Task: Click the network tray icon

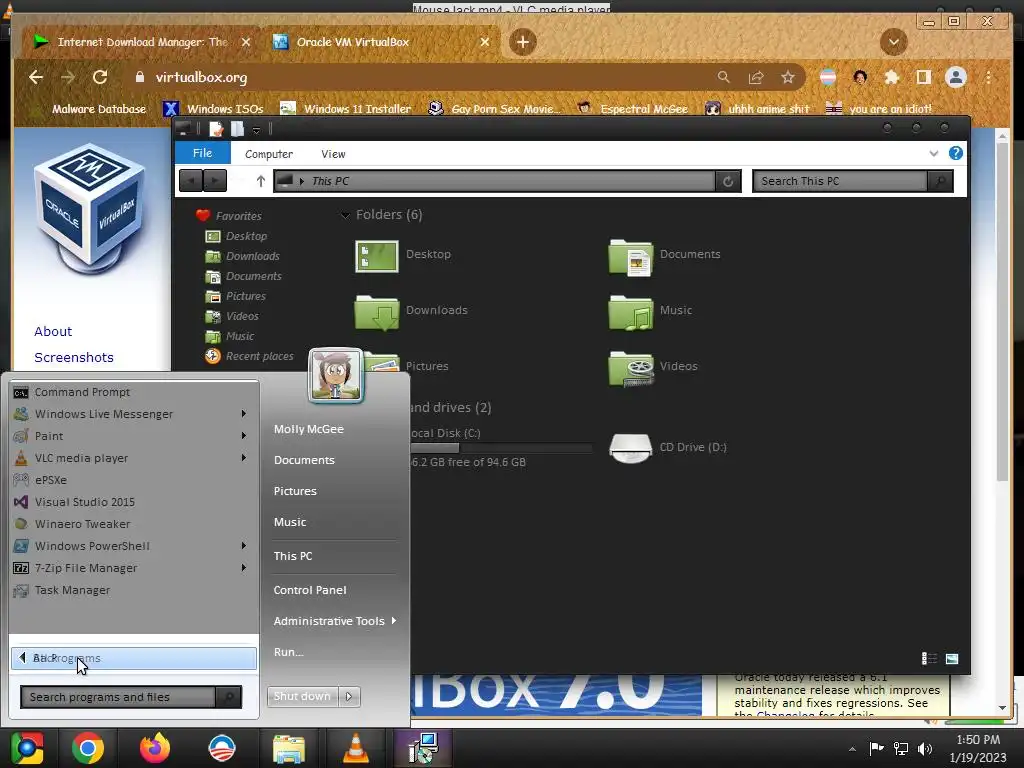Action: (901, 748)
